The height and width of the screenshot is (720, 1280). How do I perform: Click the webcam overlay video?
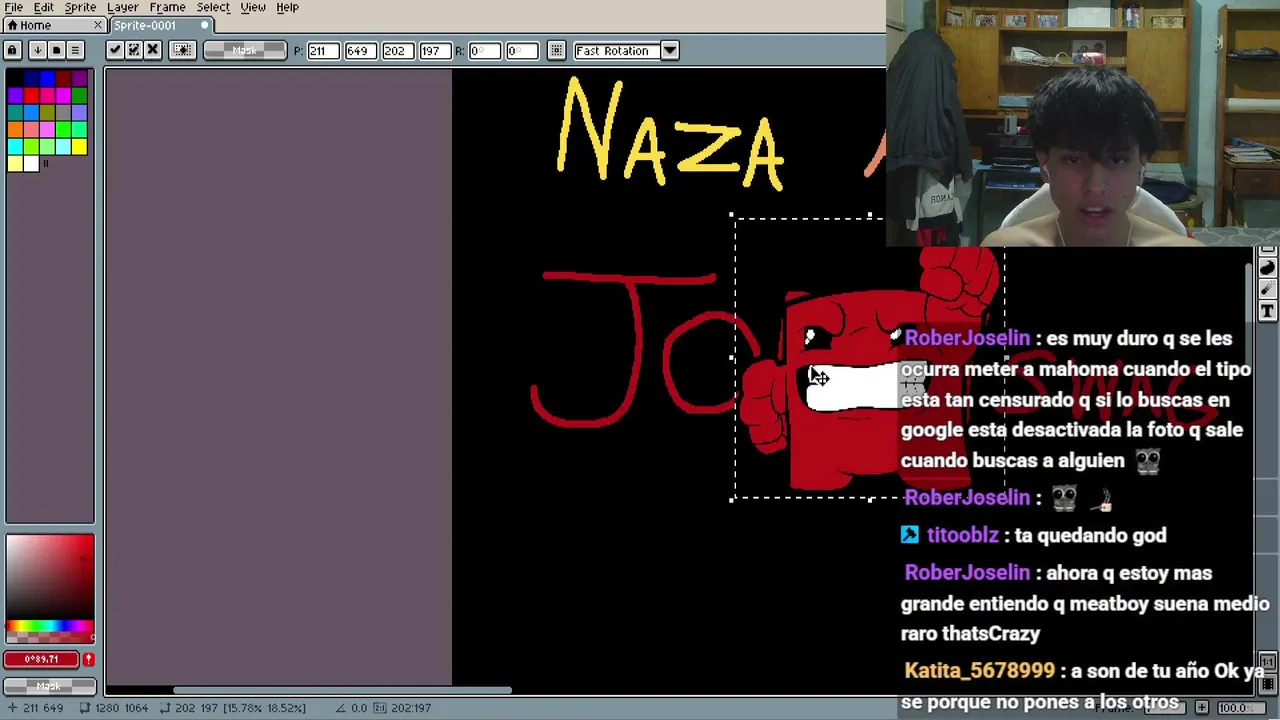tap(1083, 123)
